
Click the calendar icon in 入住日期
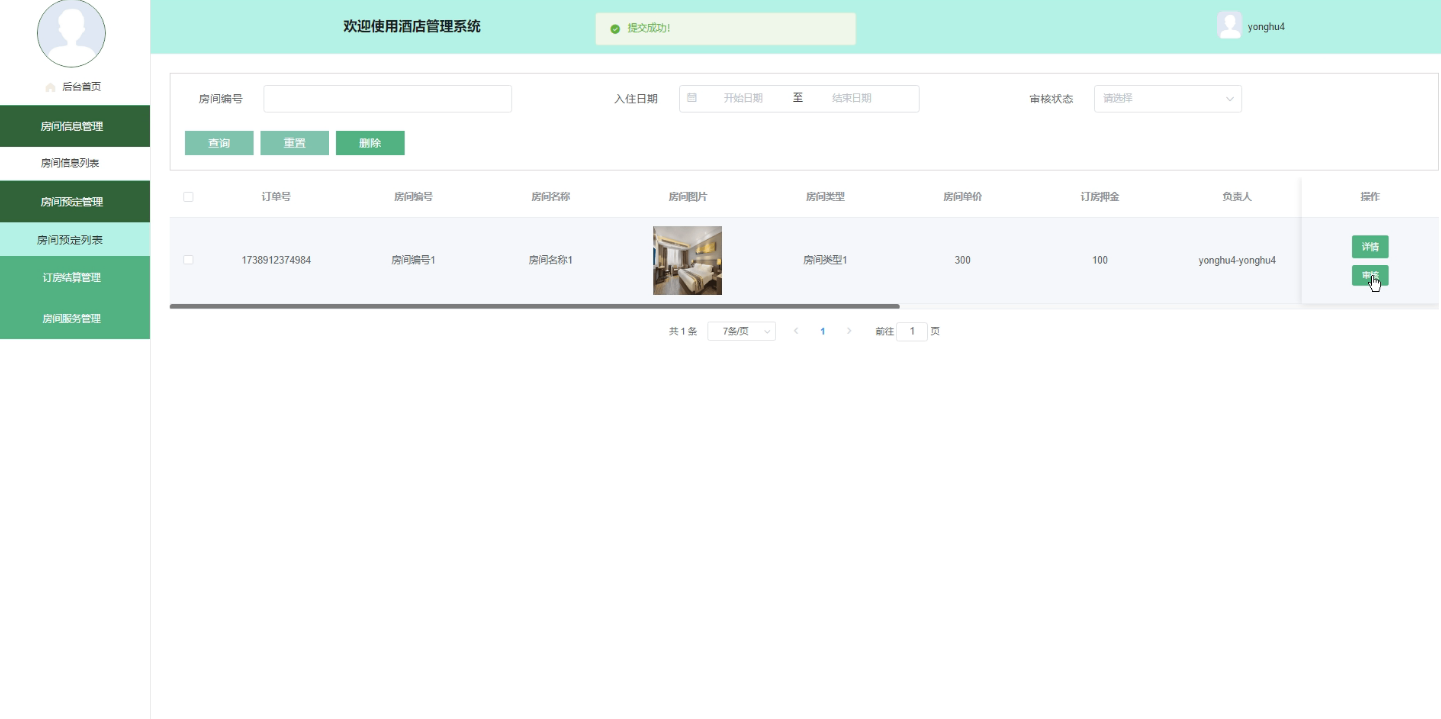click(692, 98)
